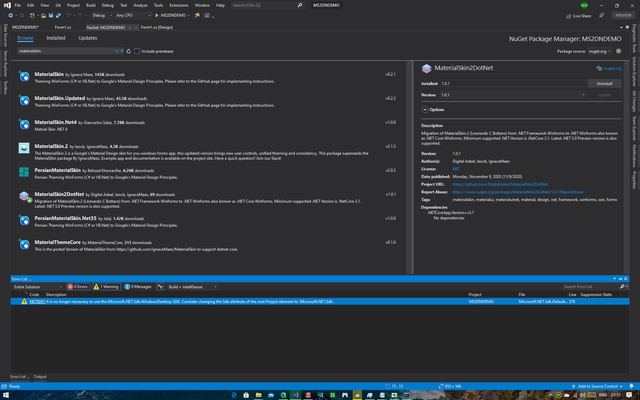The image size is (640, 400).
Task: Click the PersianMaterialSkin package icon
Action: [24, 172]
